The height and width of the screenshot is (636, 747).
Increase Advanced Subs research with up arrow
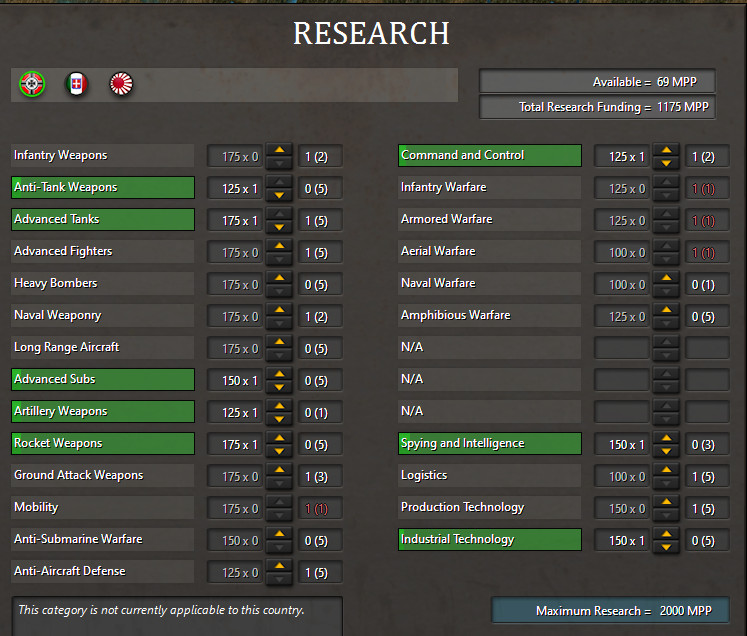(280, 374)
